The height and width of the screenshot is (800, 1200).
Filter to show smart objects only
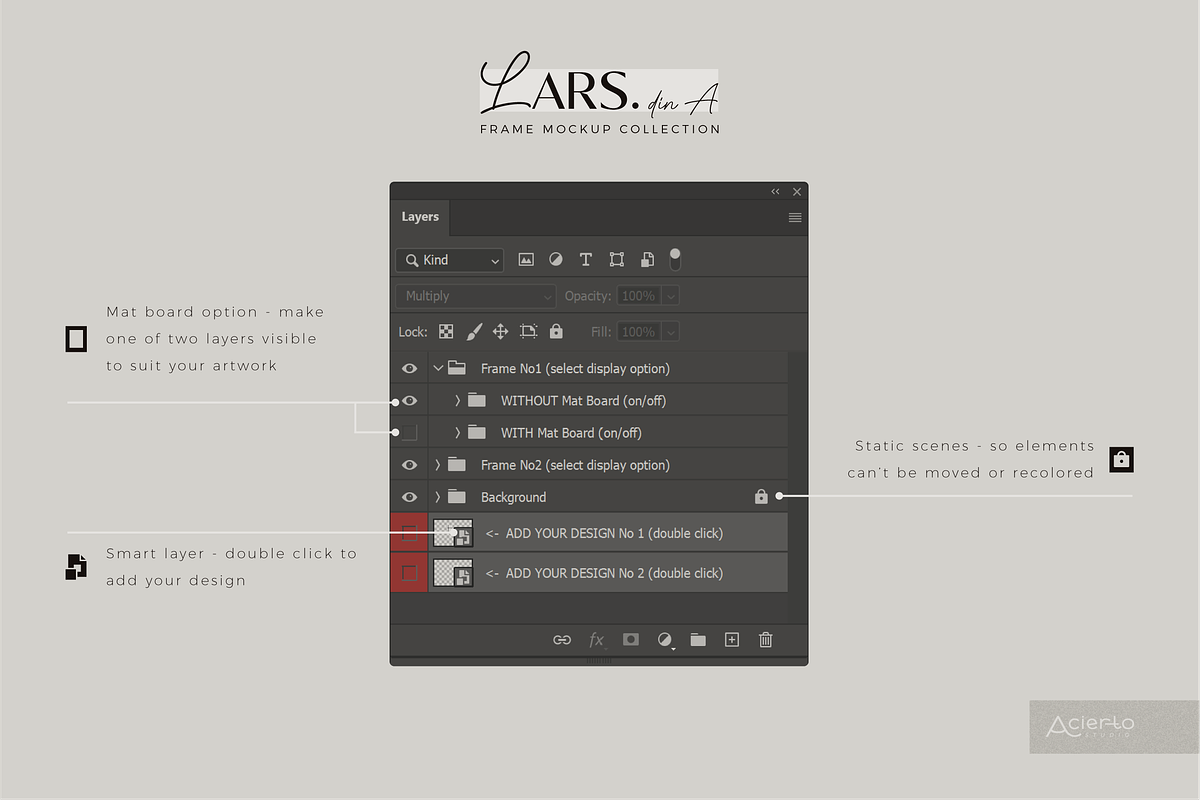tap(647, 259)
